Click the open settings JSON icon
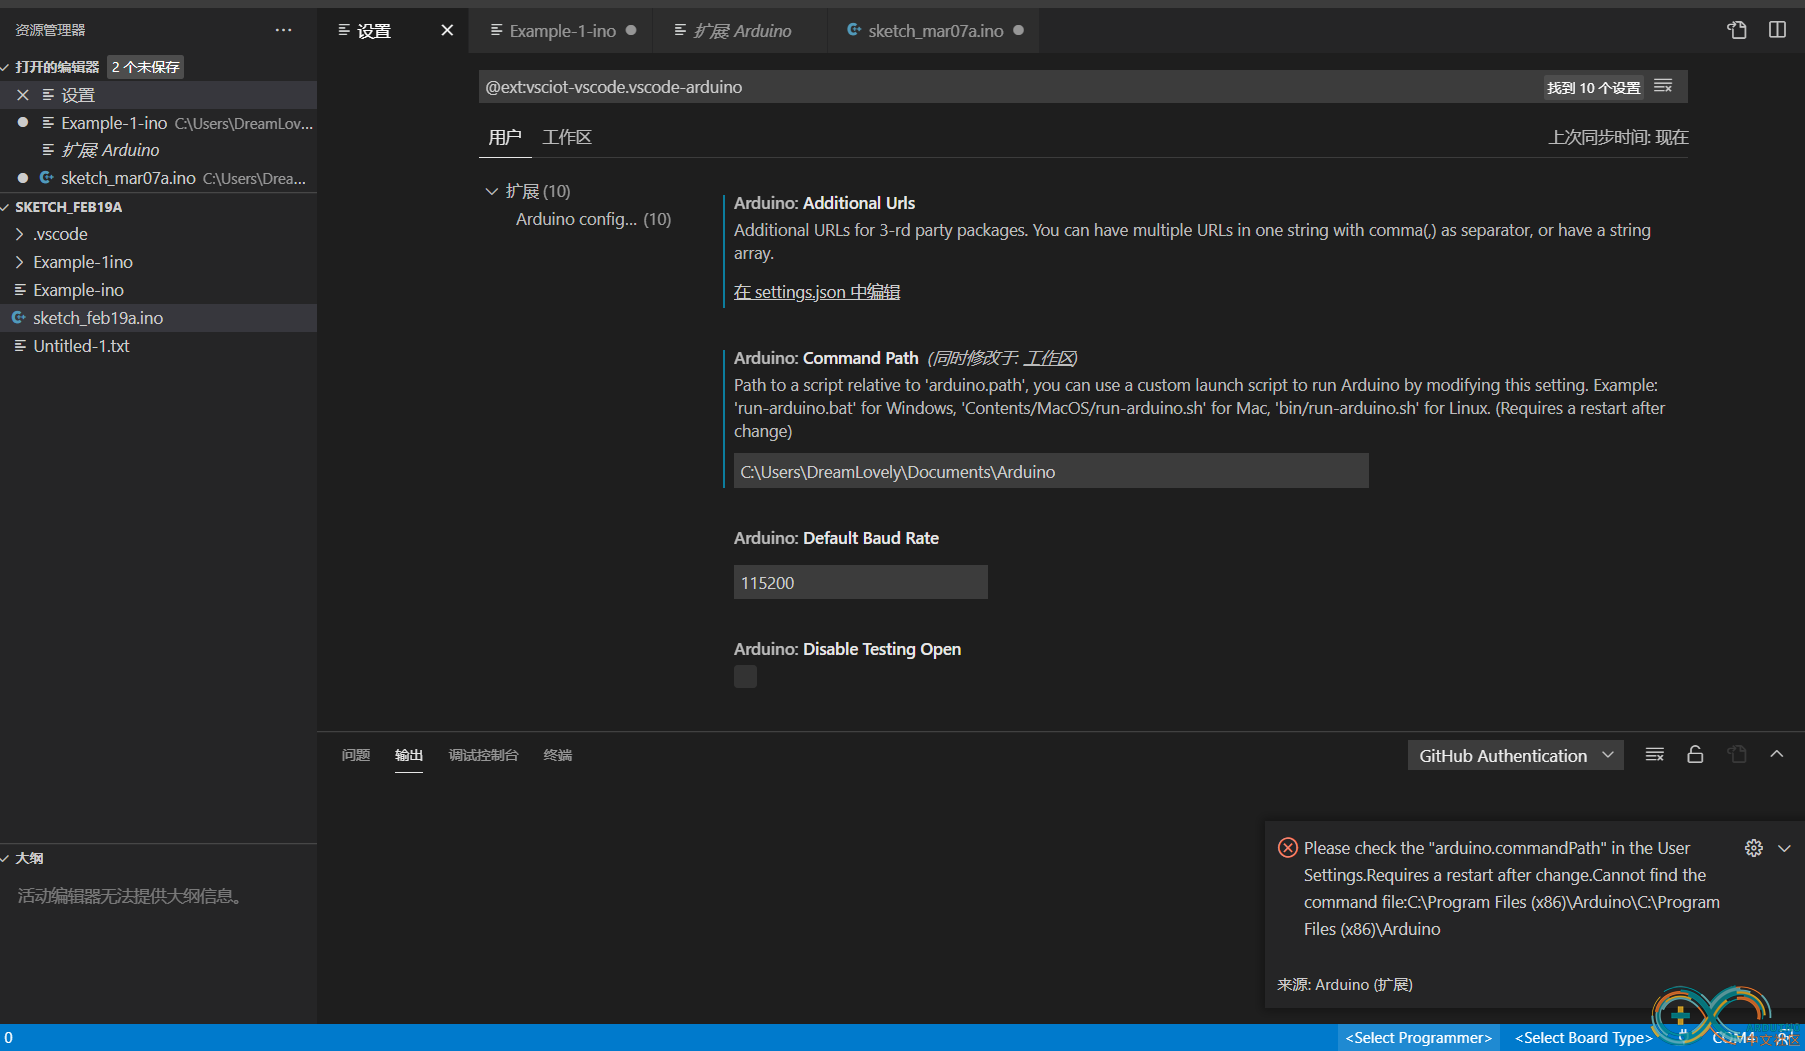The image size is (1805, 1051). click(1737, 30)
